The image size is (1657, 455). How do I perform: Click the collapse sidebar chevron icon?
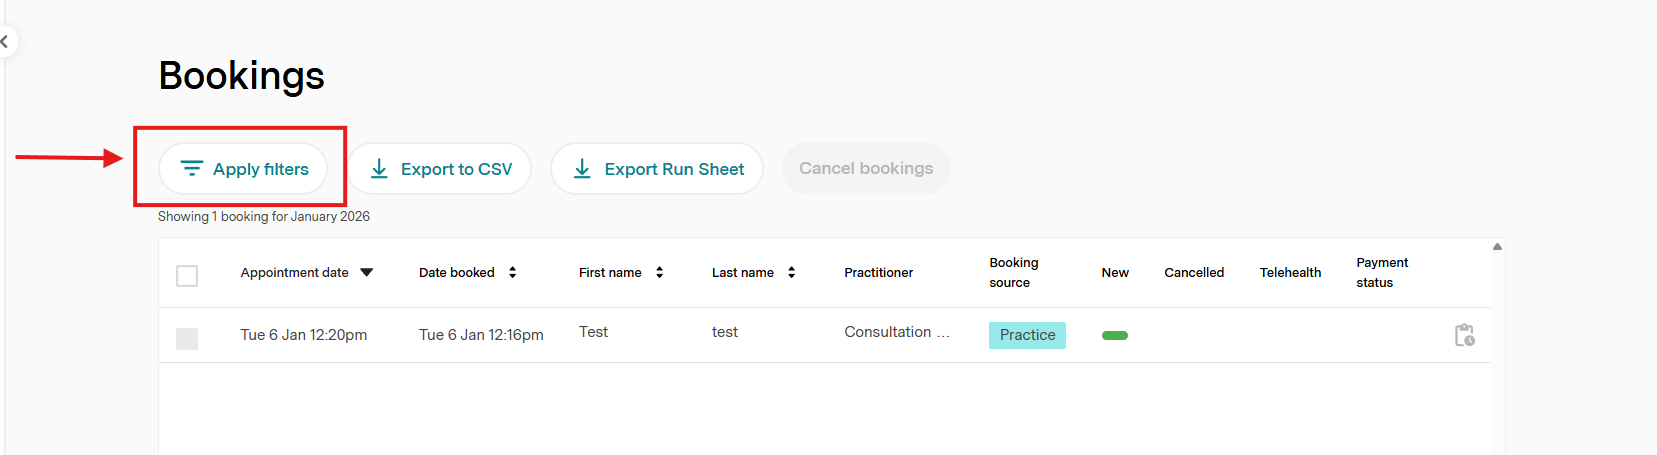pos(5,42)
